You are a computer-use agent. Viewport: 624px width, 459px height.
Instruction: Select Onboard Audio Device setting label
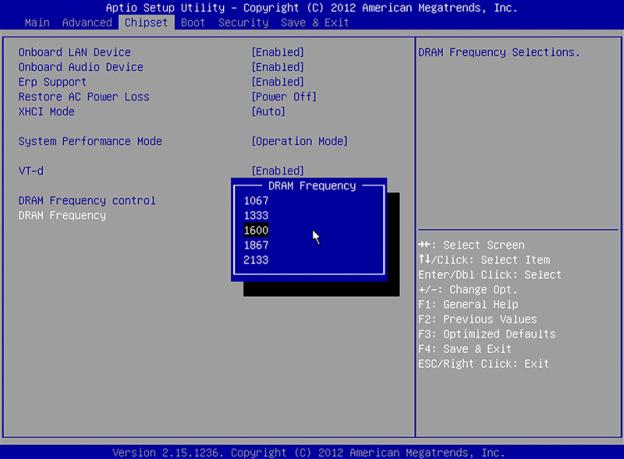click(81, 67)
